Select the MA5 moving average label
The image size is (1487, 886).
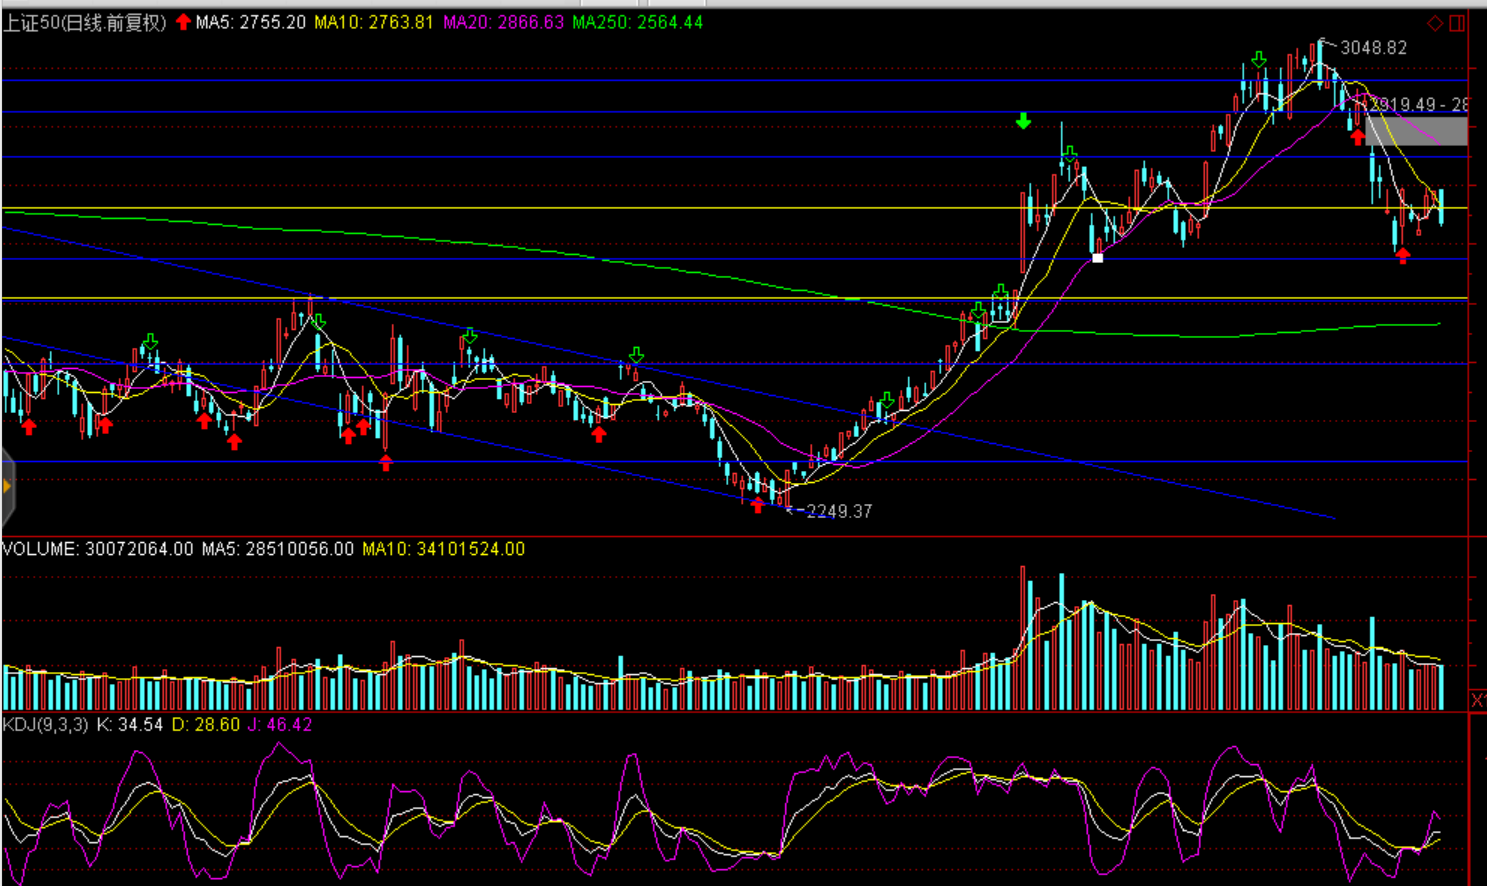point(250,22)
